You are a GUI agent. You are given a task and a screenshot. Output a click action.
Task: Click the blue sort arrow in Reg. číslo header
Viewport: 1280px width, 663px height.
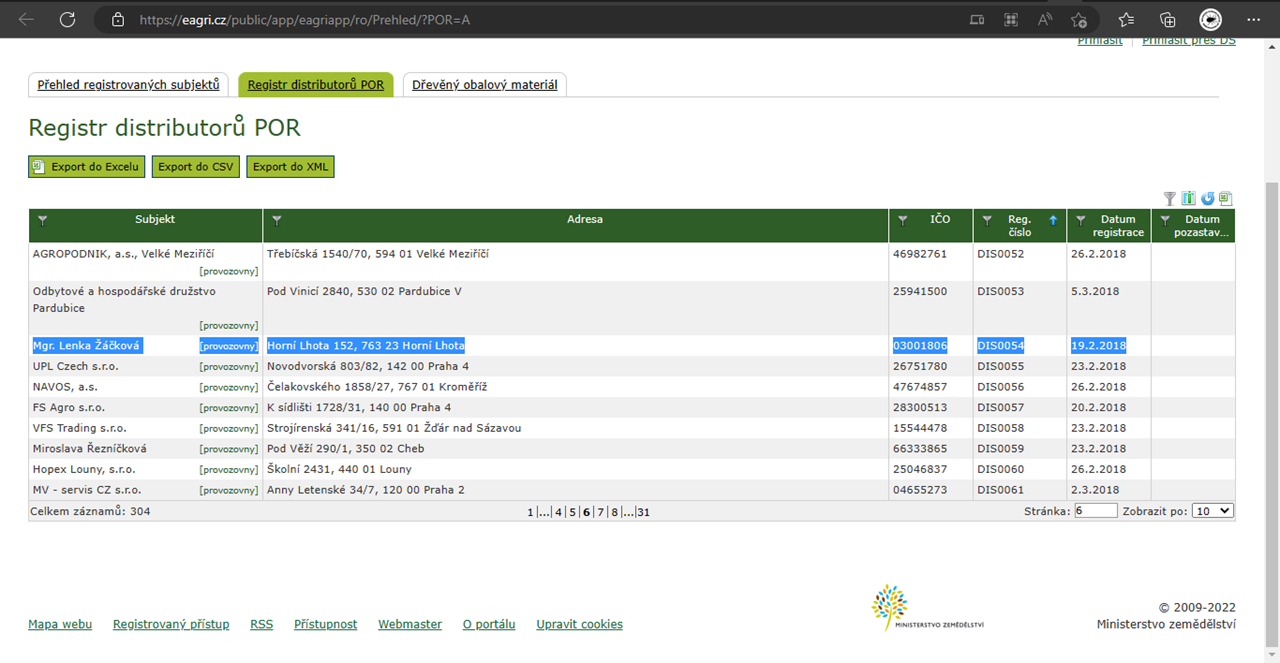(x=1053, y=220)
